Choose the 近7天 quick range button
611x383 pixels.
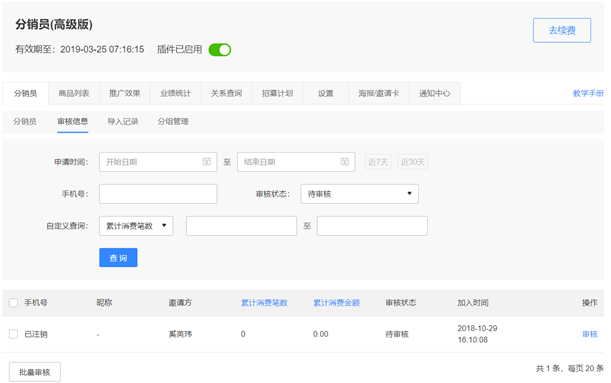pyautogui.click(x=378, y=162)
